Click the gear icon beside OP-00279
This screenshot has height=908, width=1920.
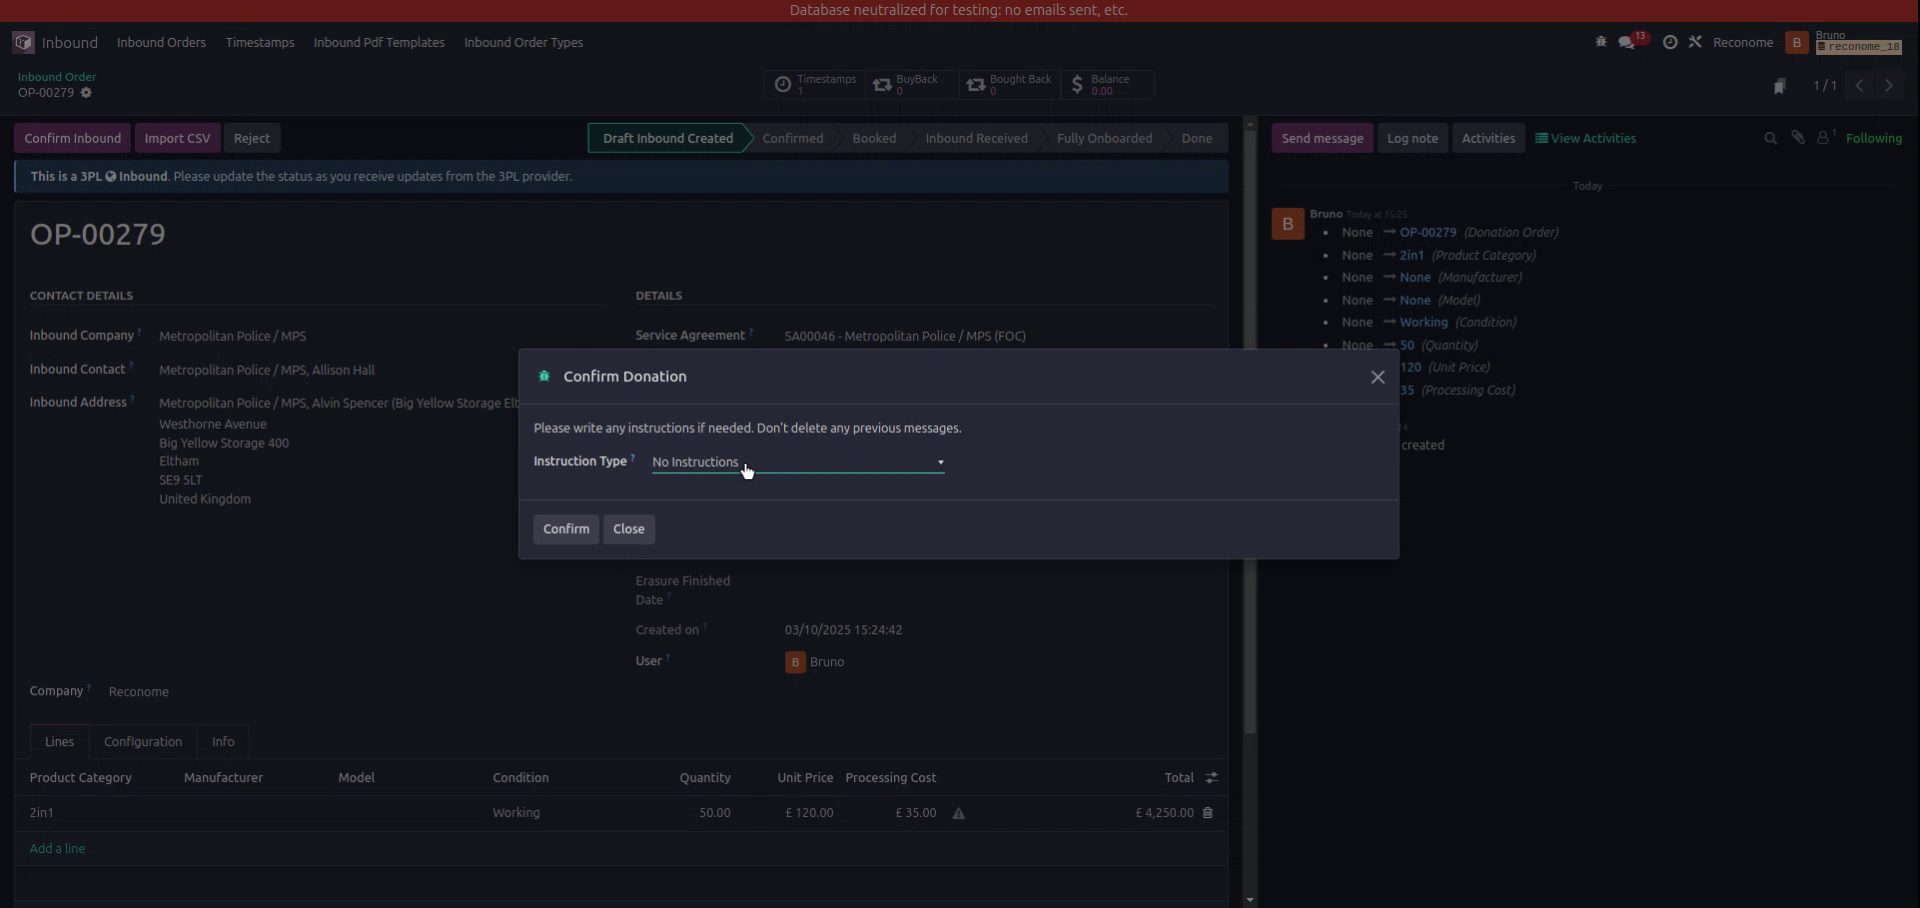coord(87,92)
